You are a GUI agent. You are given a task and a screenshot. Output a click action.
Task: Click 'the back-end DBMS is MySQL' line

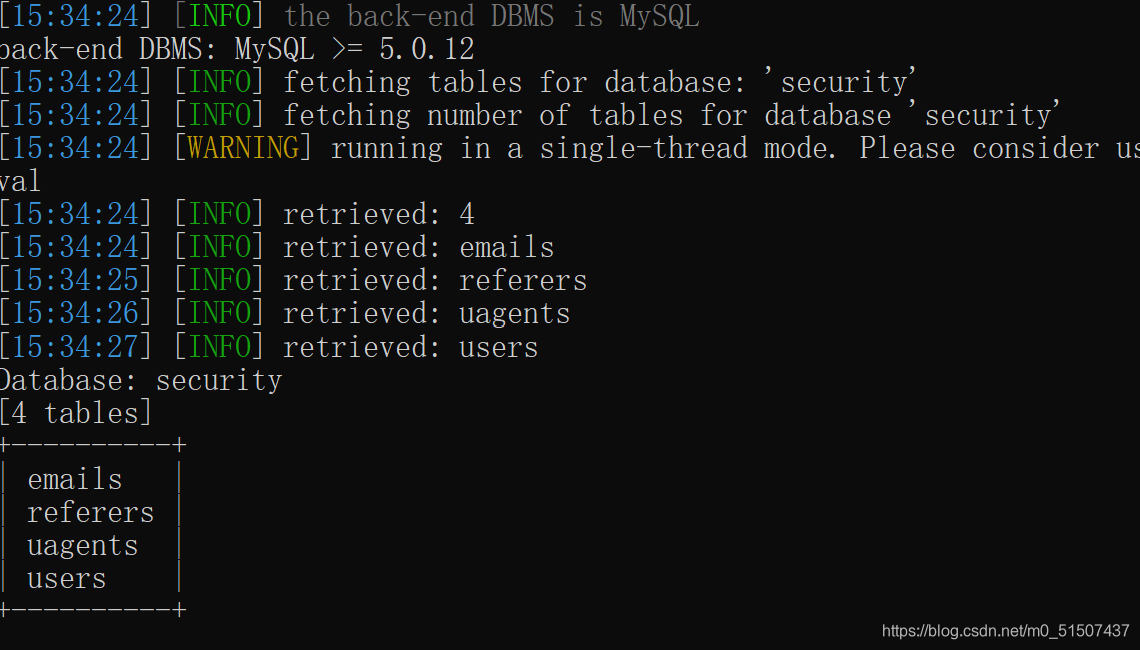point(491,16)
